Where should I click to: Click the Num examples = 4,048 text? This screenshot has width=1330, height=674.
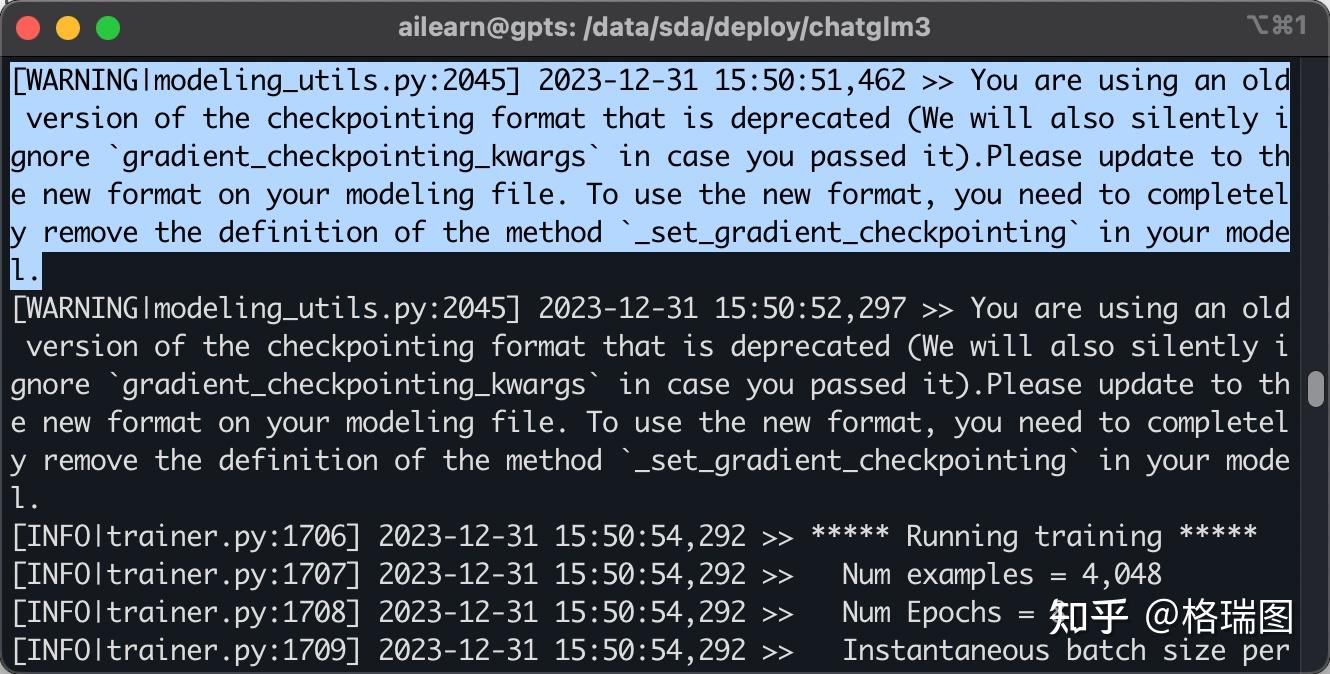pyautogui.click(x=1002, y=574)
